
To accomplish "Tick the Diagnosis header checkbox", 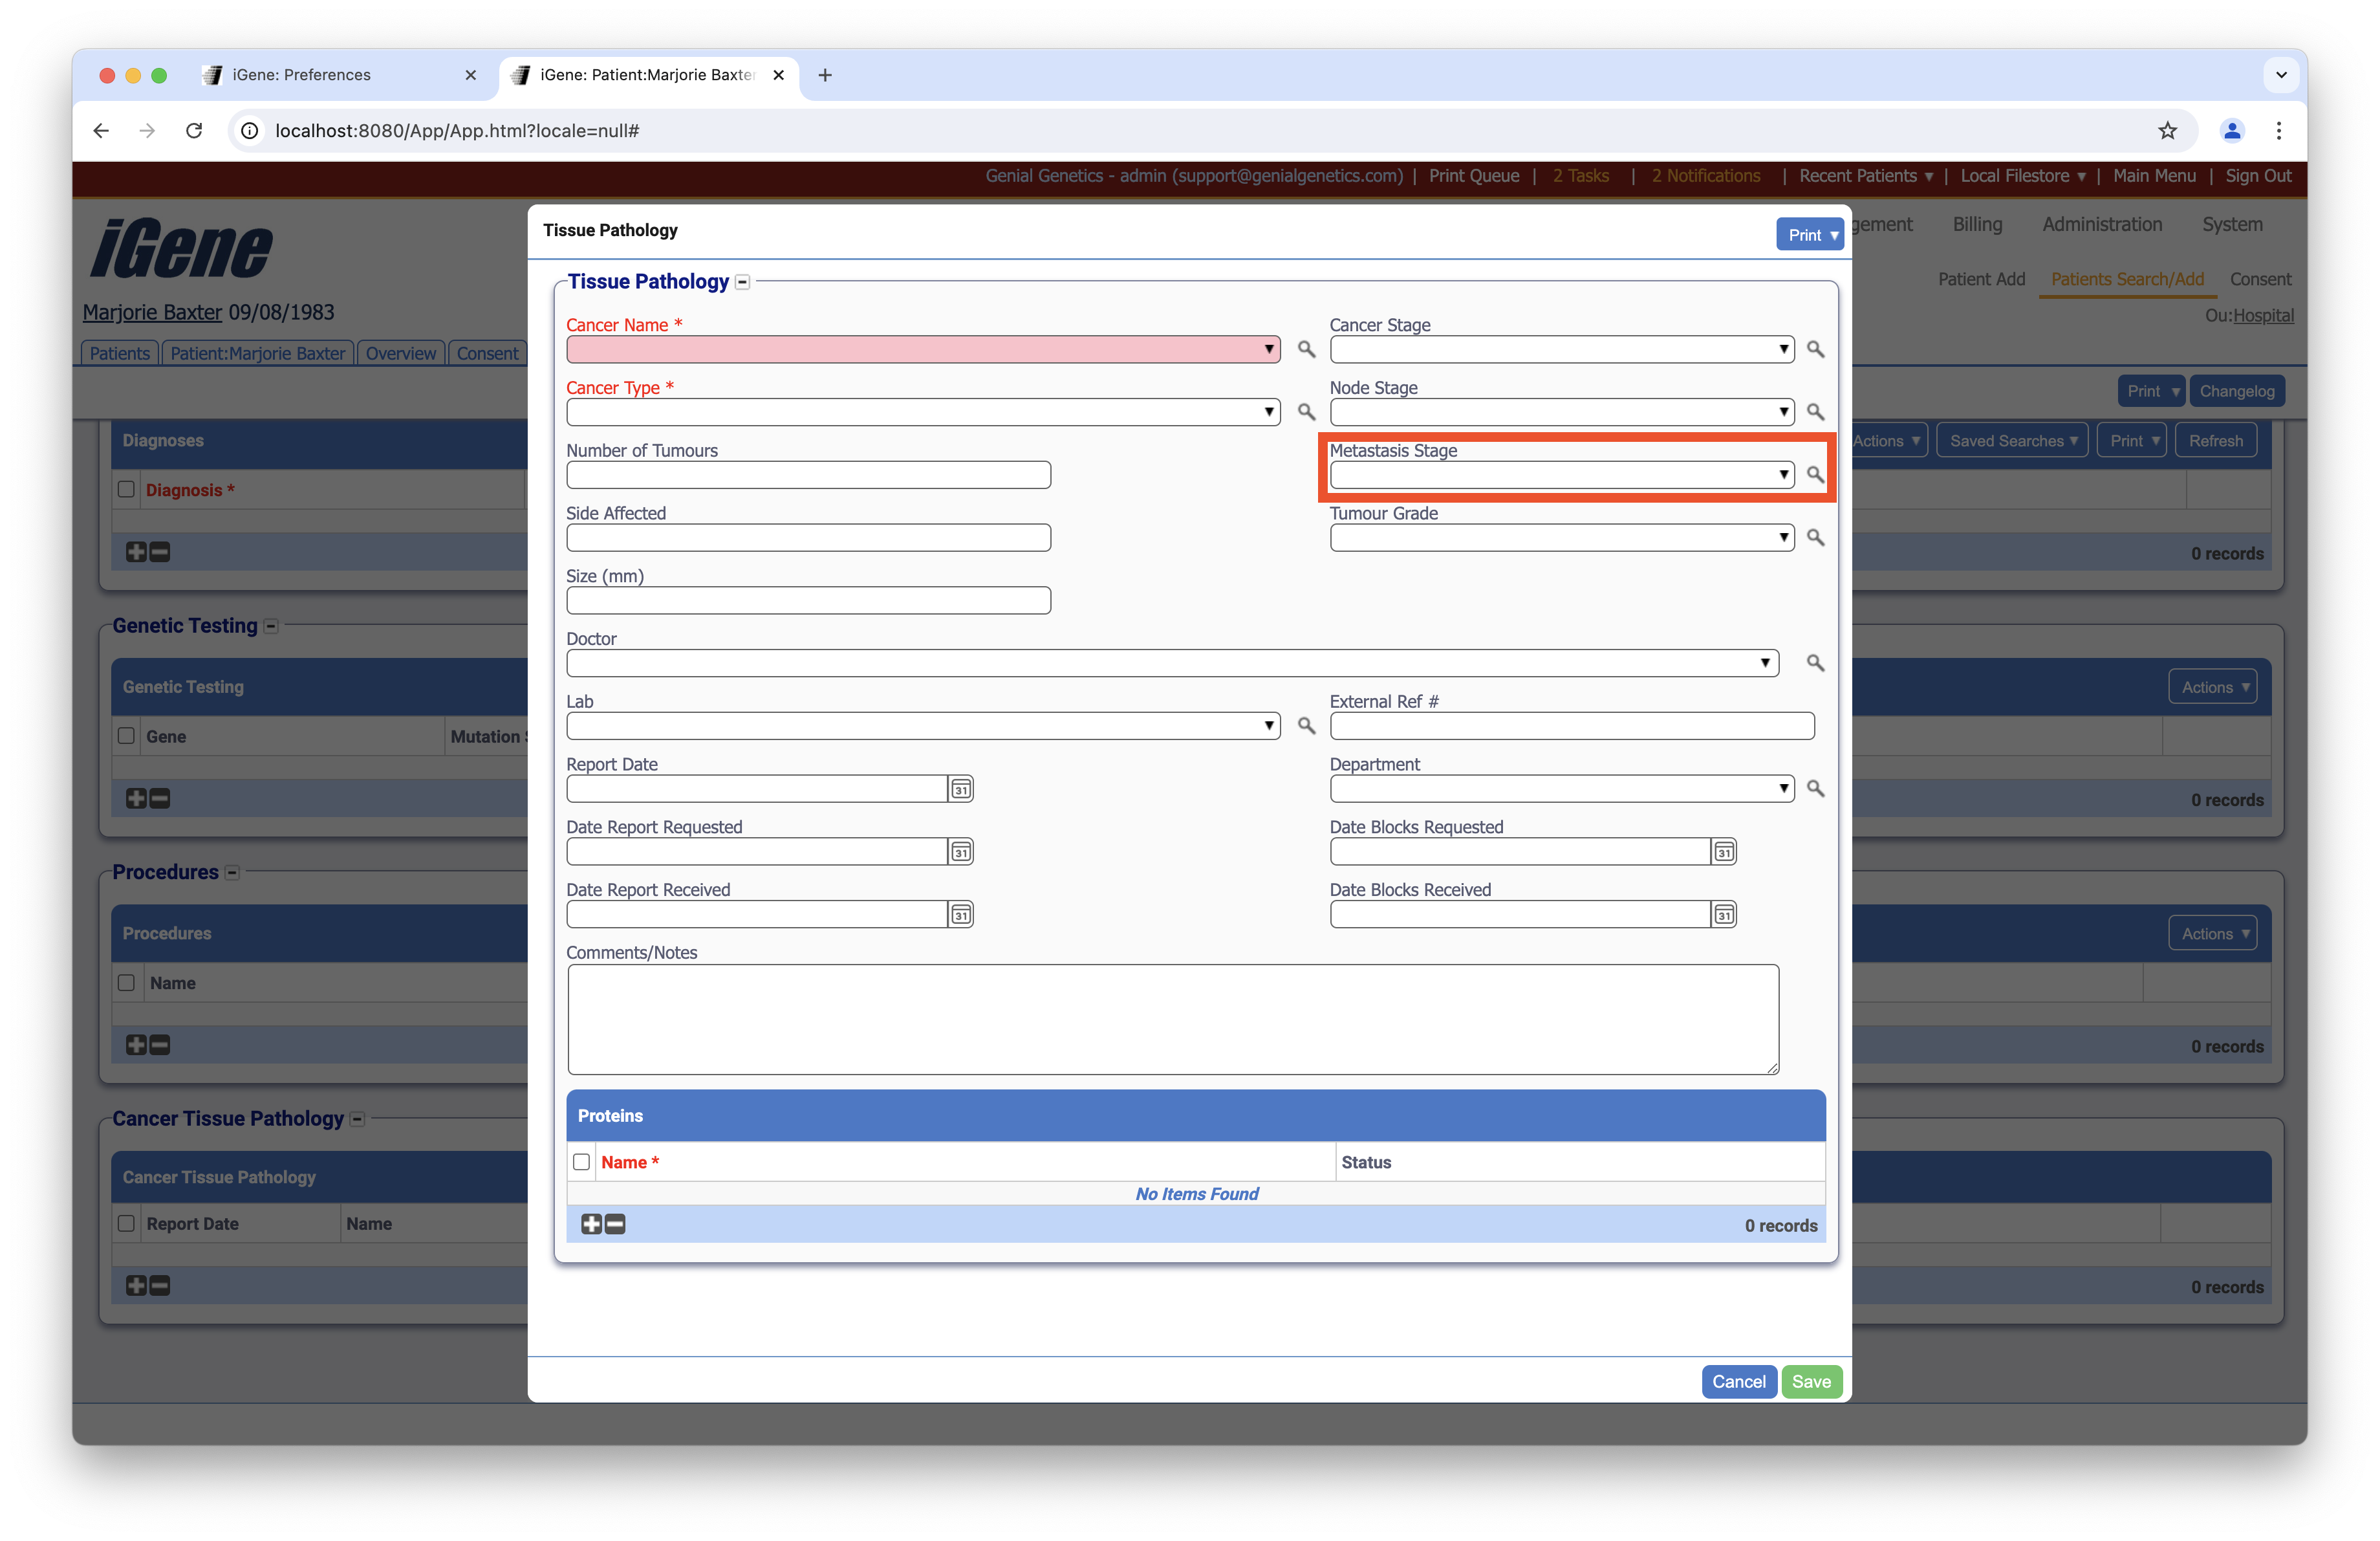I will (x=126, y=489).
